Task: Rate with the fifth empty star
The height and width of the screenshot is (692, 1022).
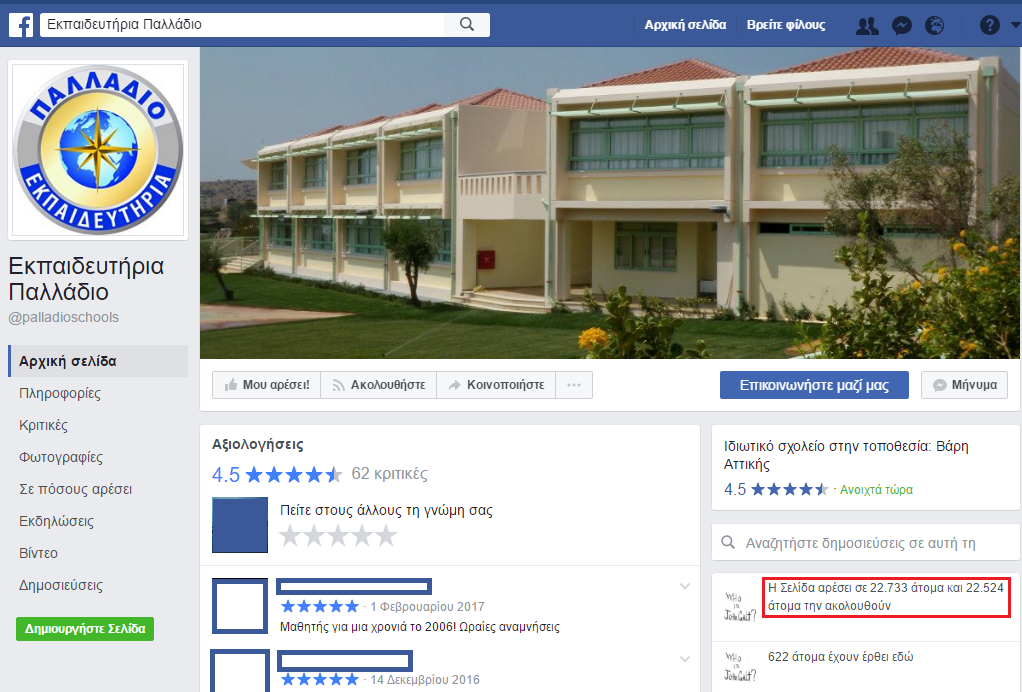Action: pos(387,536)
